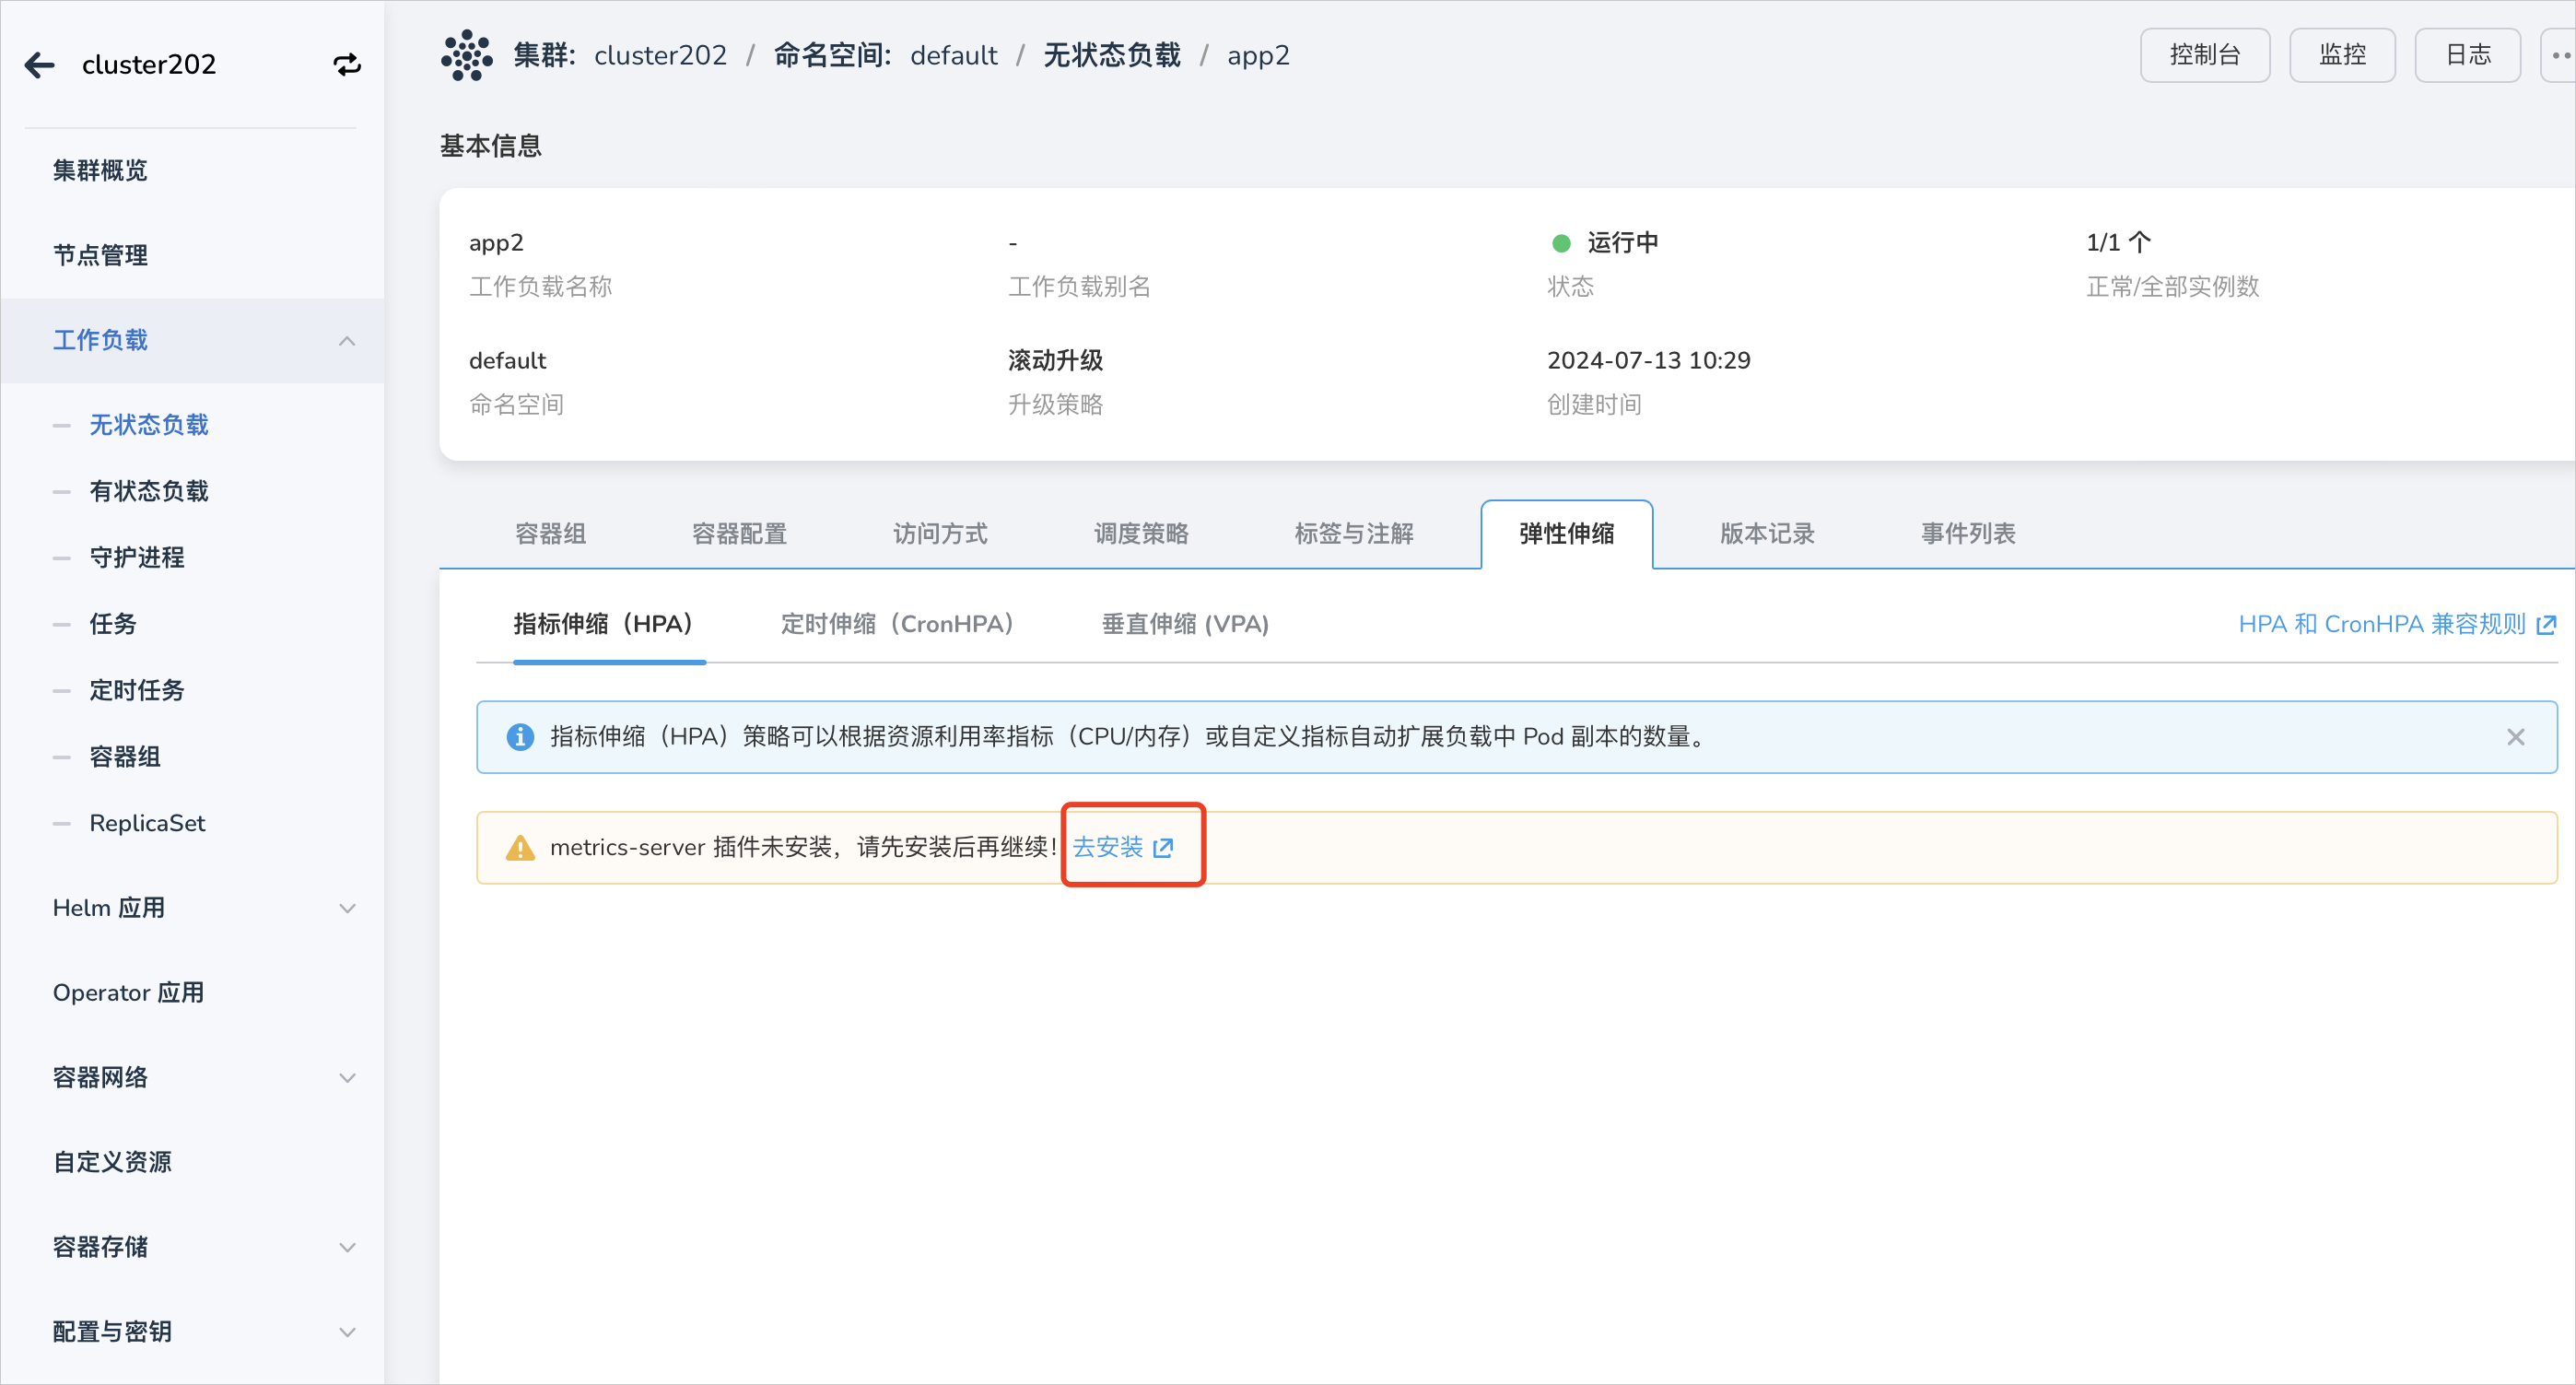
Task: Click the 监控 button
Action: [2342, 55]
